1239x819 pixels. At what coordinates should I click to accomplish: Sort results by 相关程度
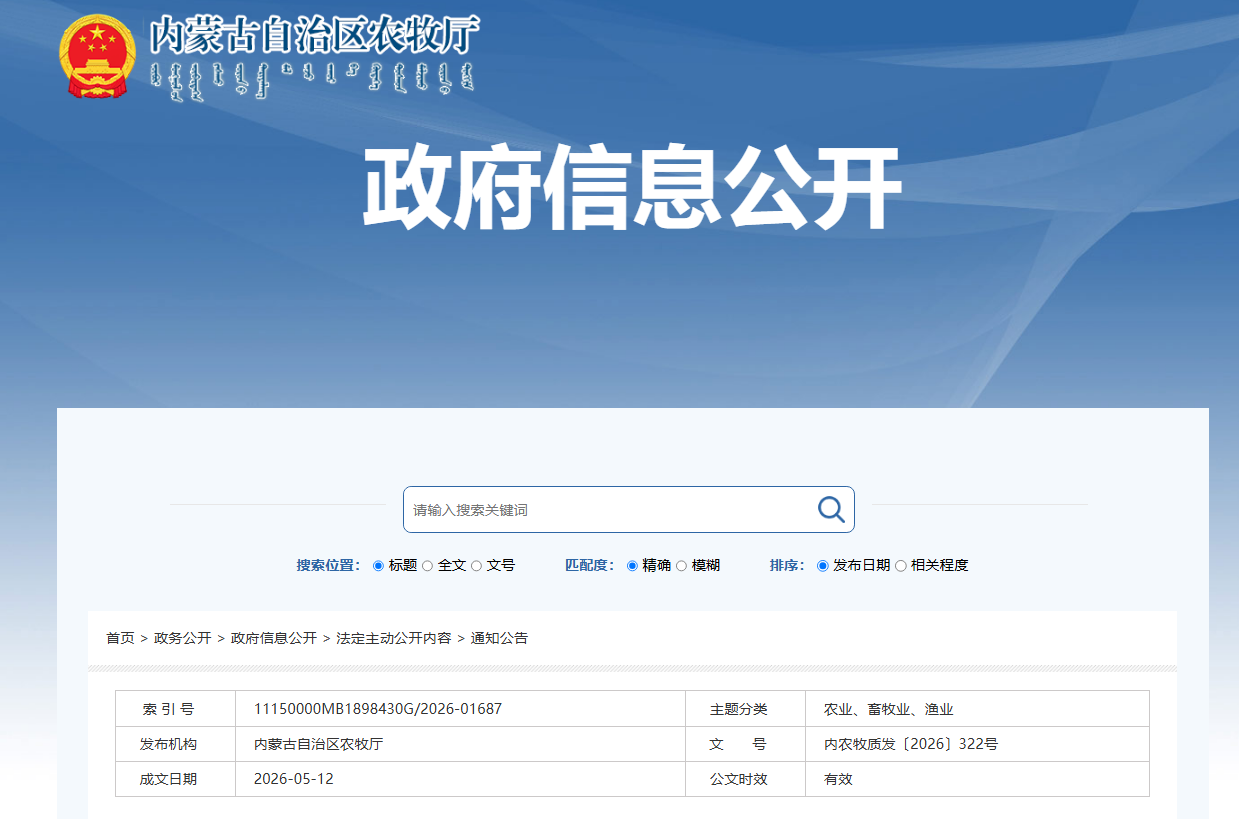(900, 566)
